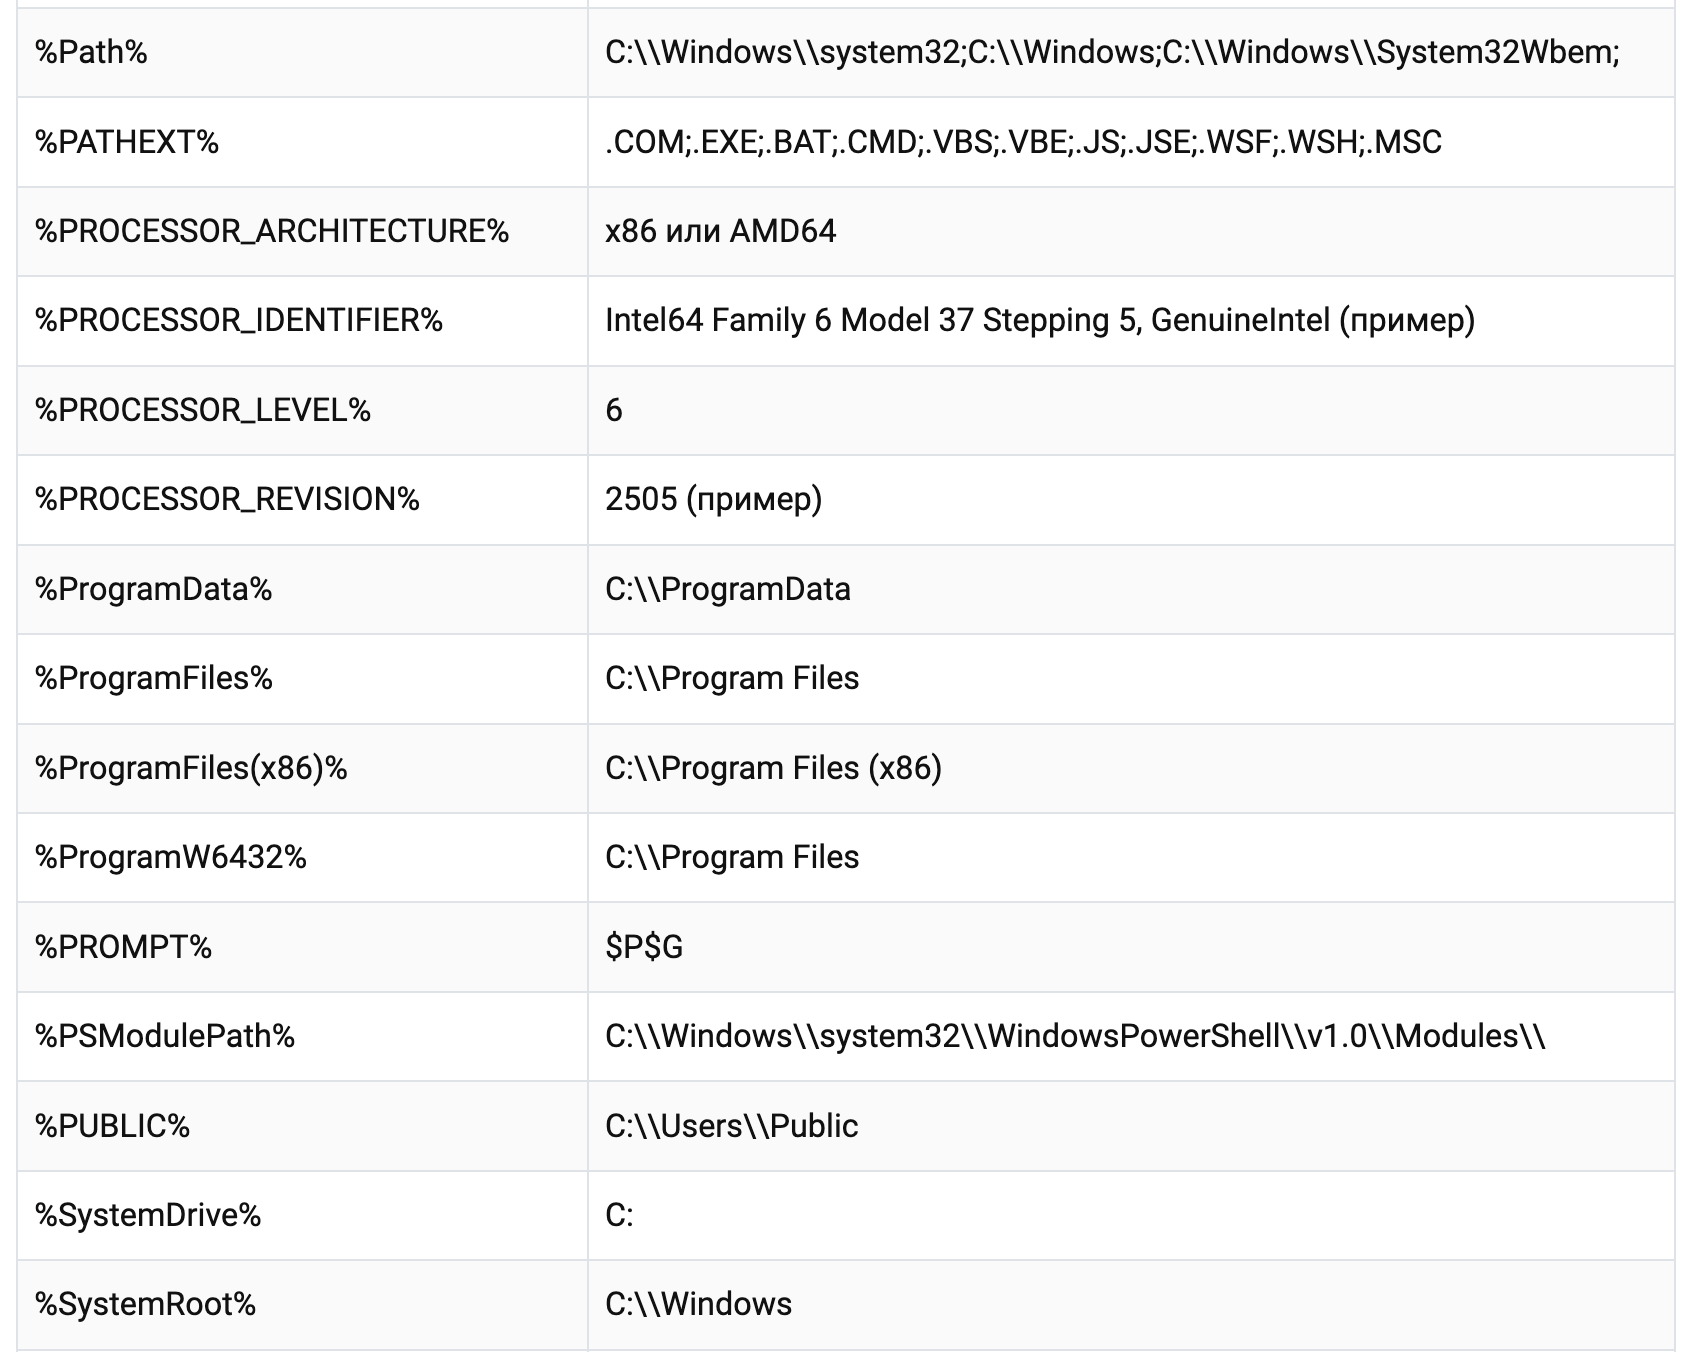Click the %ProgramData% variable name
This screenshot has height=1352, width=1682.
154,589
